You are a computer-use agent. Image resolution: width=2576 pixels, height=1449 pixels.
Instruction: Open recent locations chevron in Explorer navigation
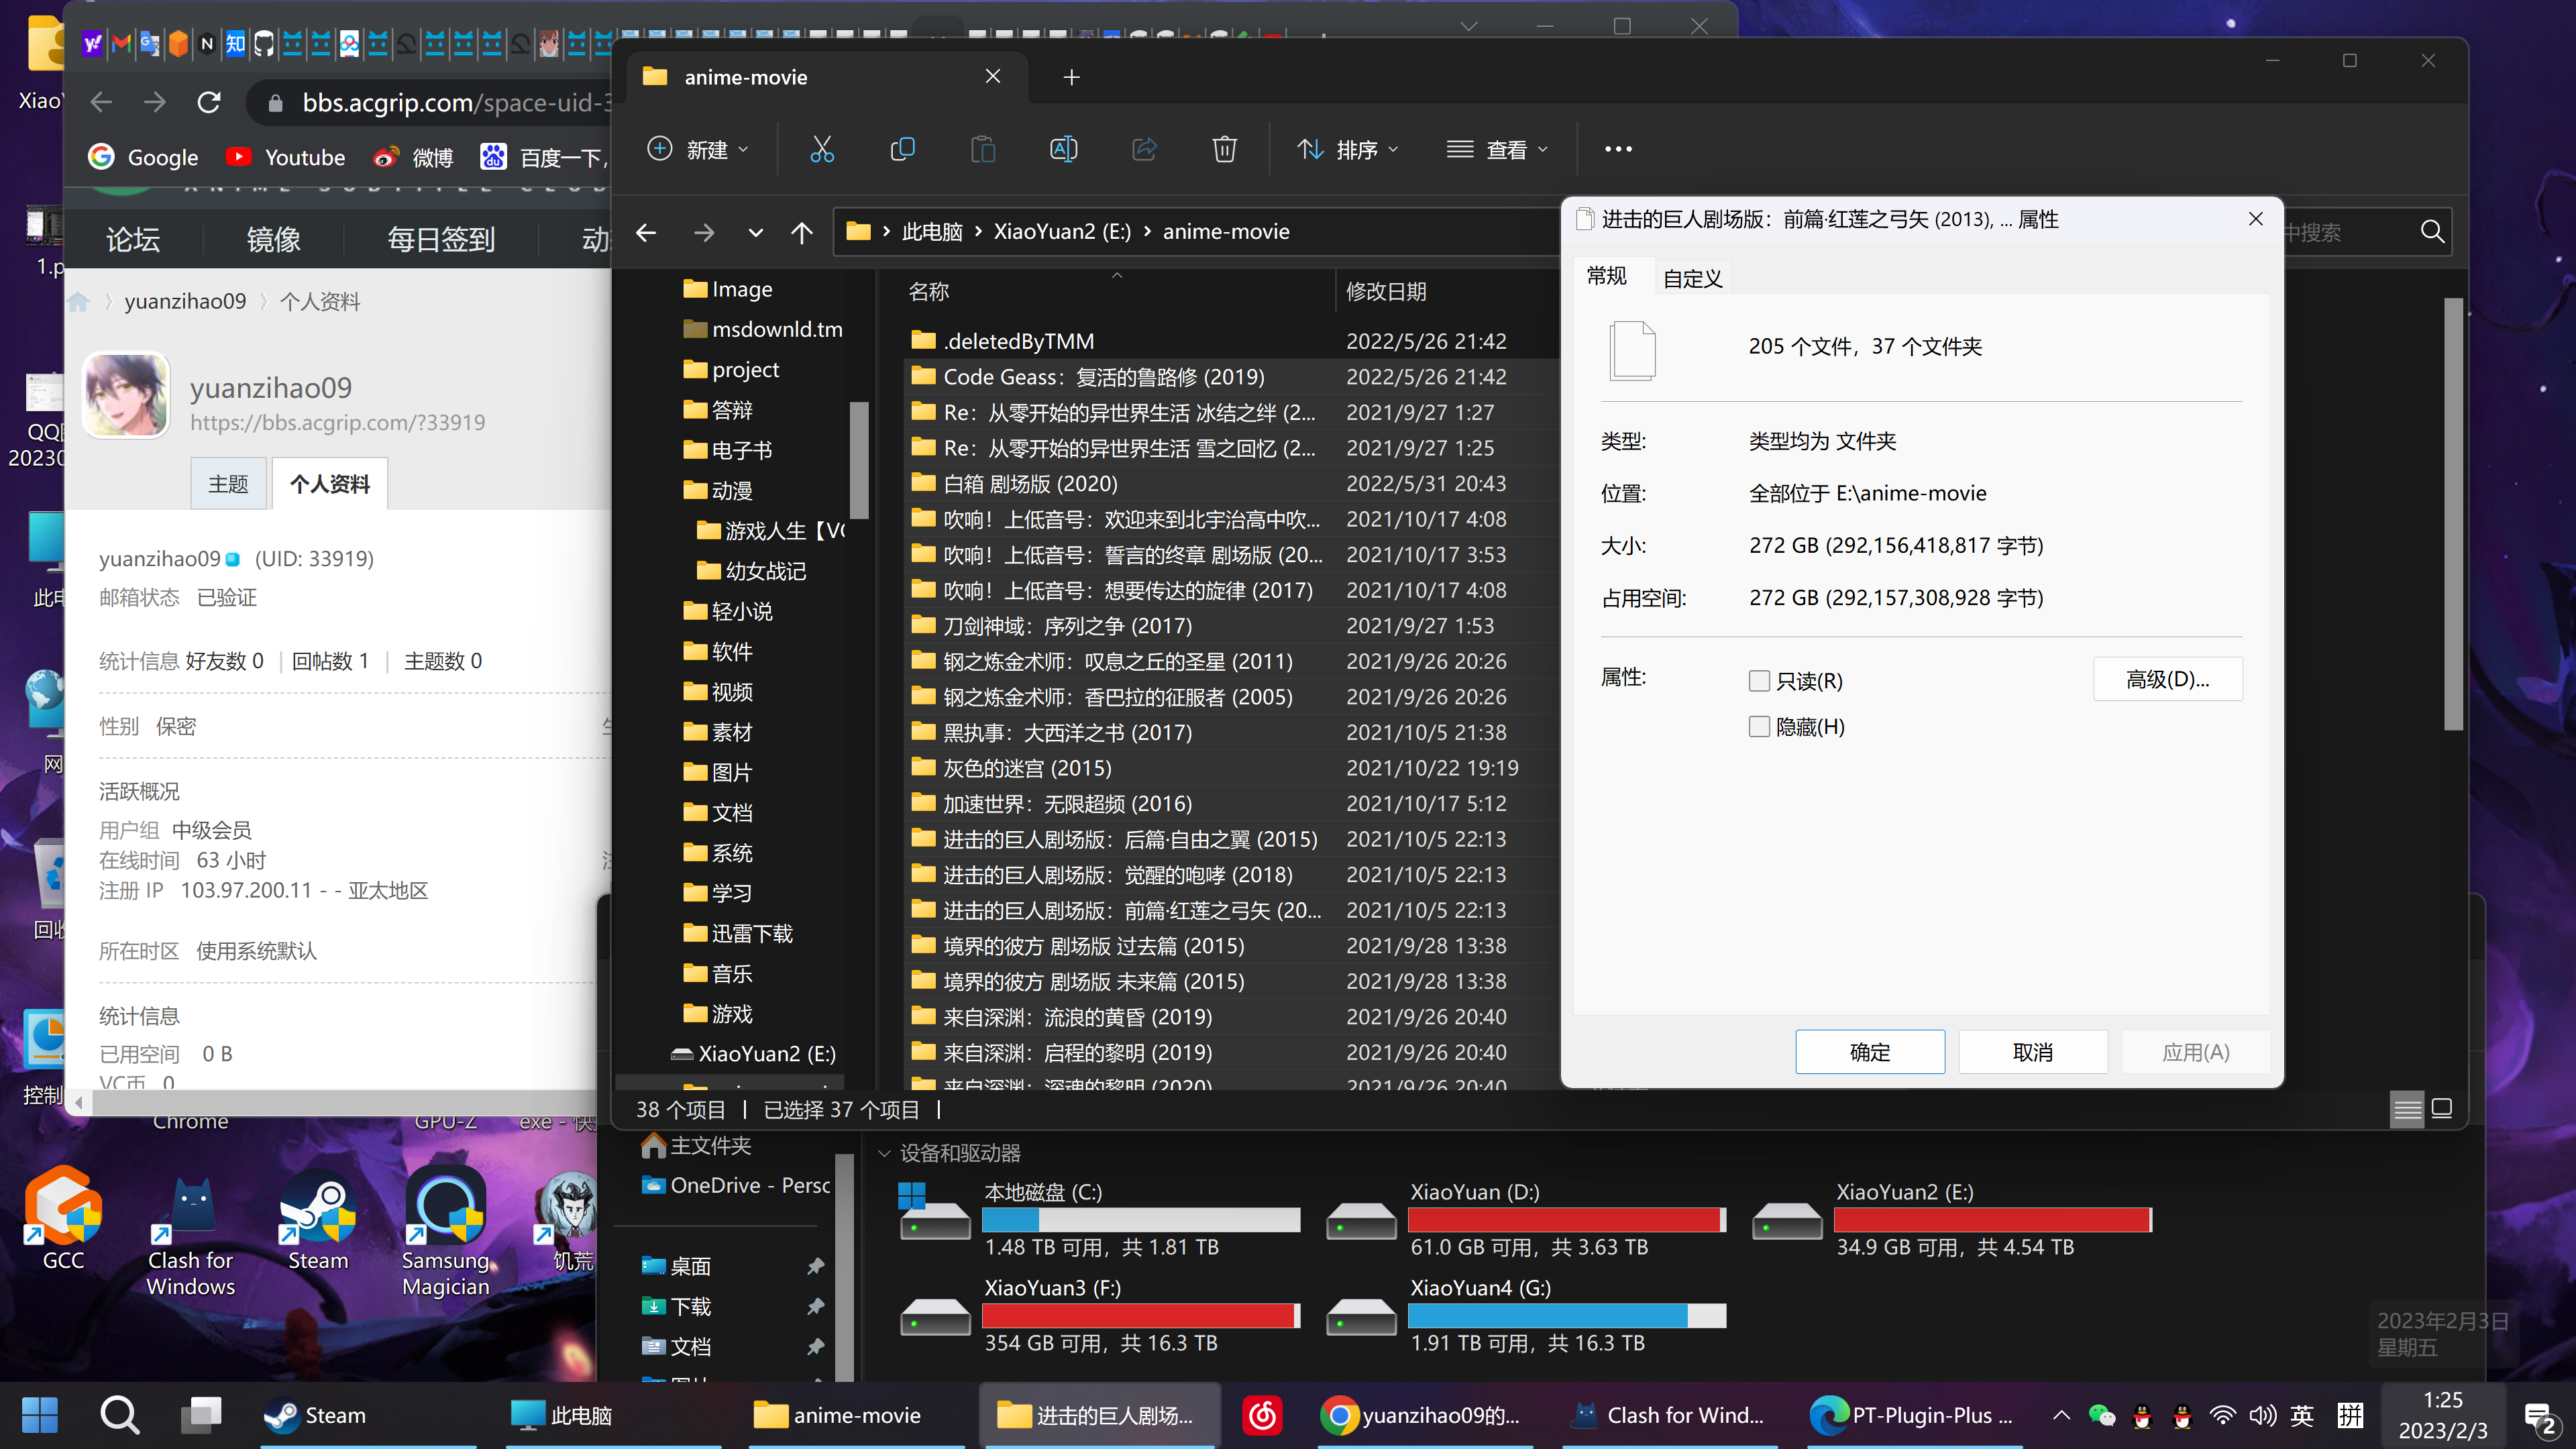[x=755, y=232]
